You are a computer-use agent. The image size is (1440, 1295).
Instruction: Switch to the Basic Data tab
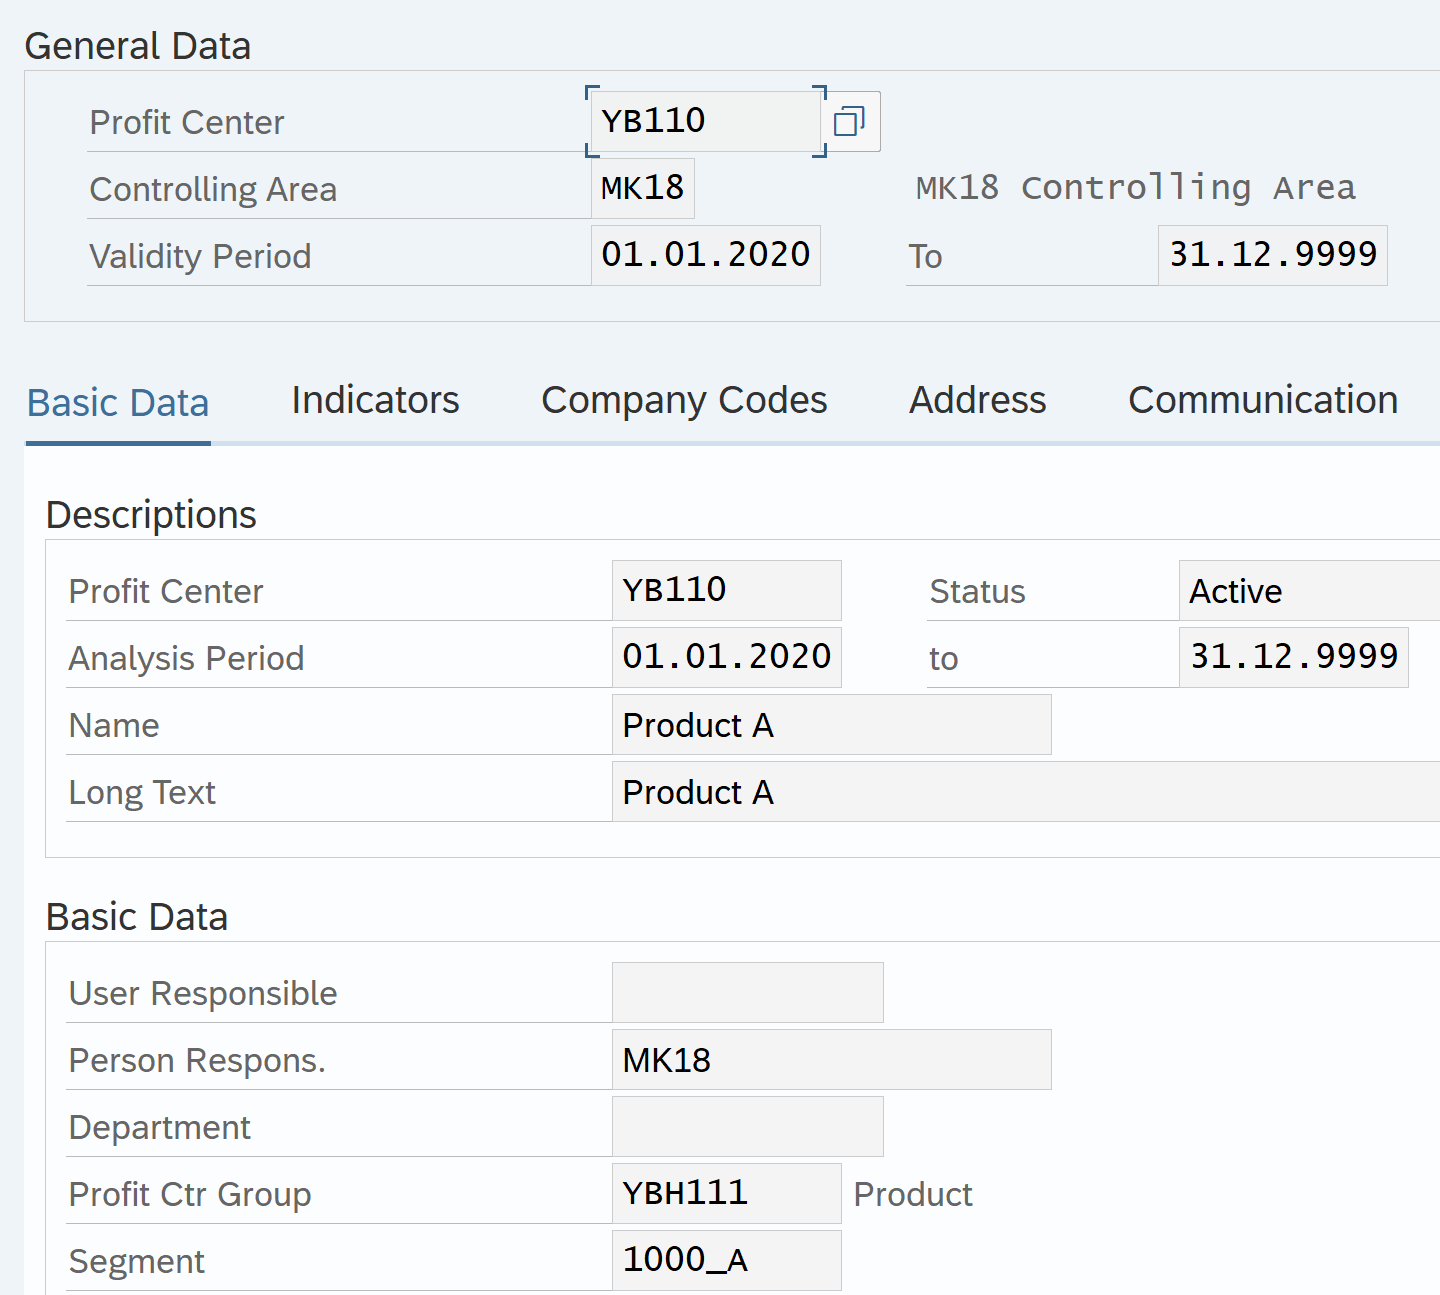(x=118, y=403)
